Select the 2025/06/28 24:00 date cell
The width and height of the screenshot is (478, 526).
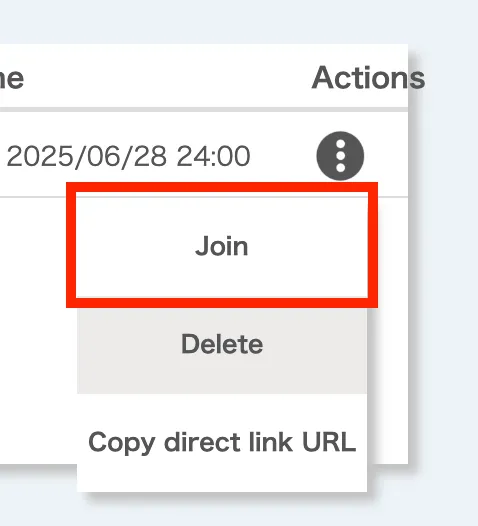coord(128,156)
